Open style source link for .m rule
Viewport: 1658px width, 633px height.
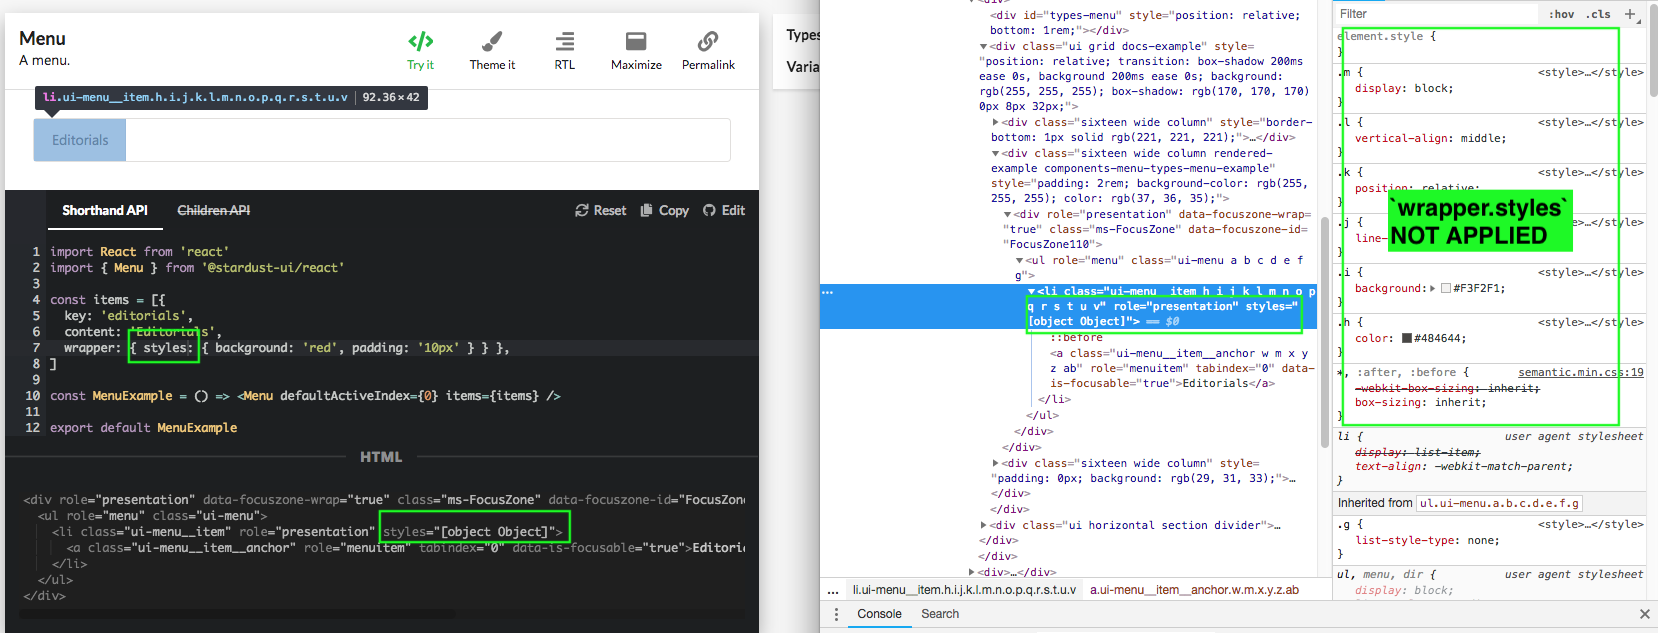coord(1590,73)
